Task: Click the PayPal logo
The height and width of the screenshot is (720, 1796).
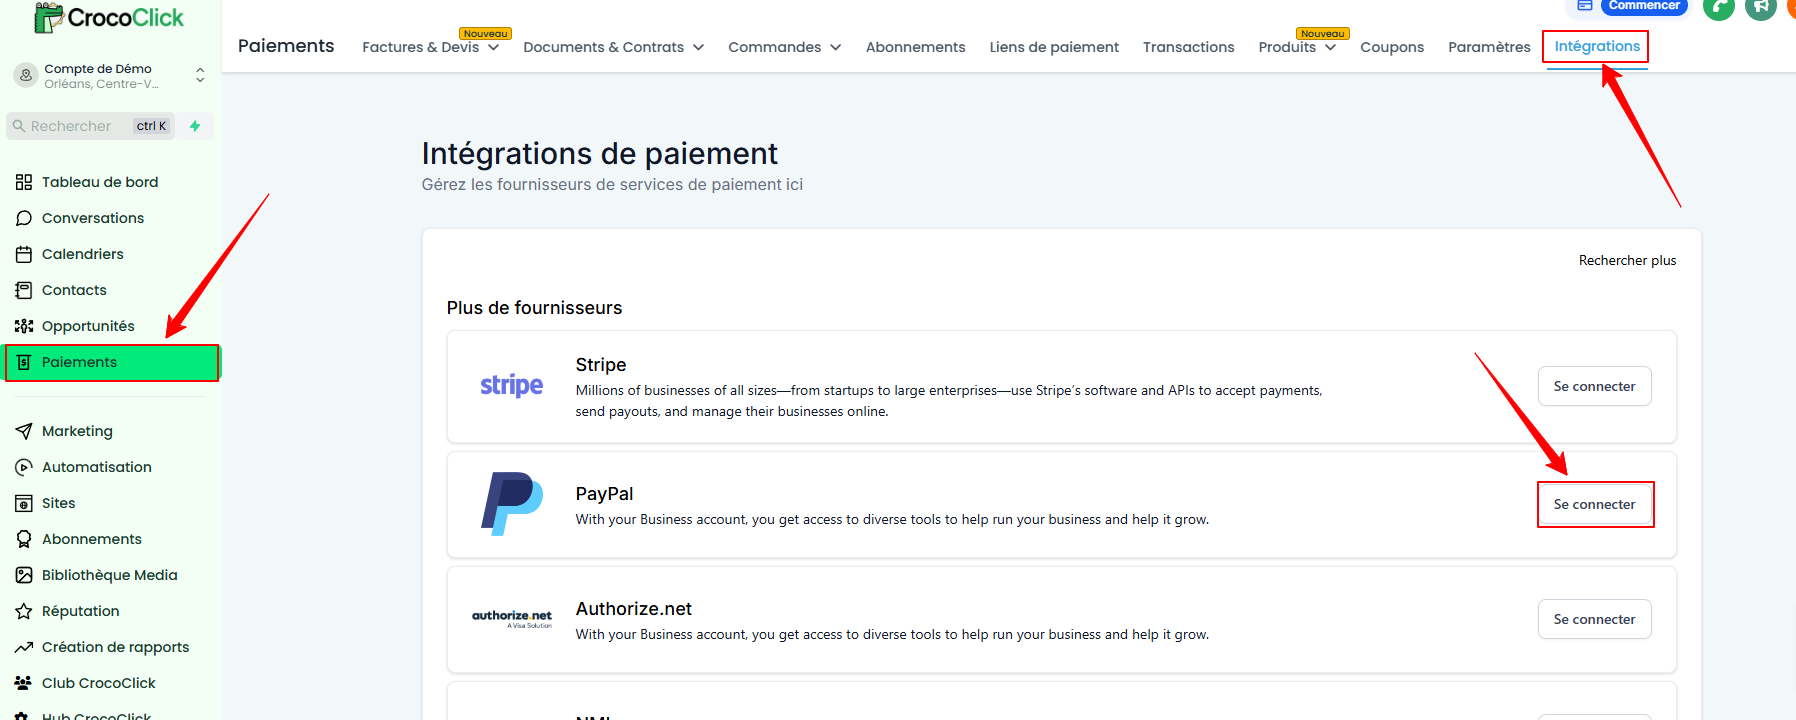Action: point(512,504)
